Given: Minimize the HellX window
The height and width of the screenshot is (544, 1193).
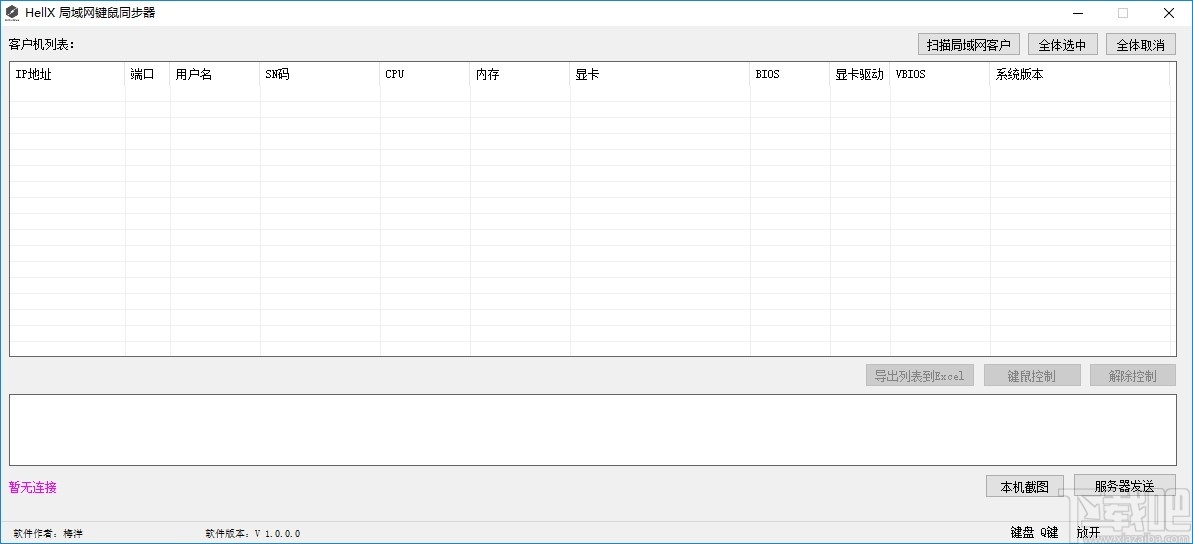Looking at the screenshot, I should pyautogui.click(x=1079, y=13).
